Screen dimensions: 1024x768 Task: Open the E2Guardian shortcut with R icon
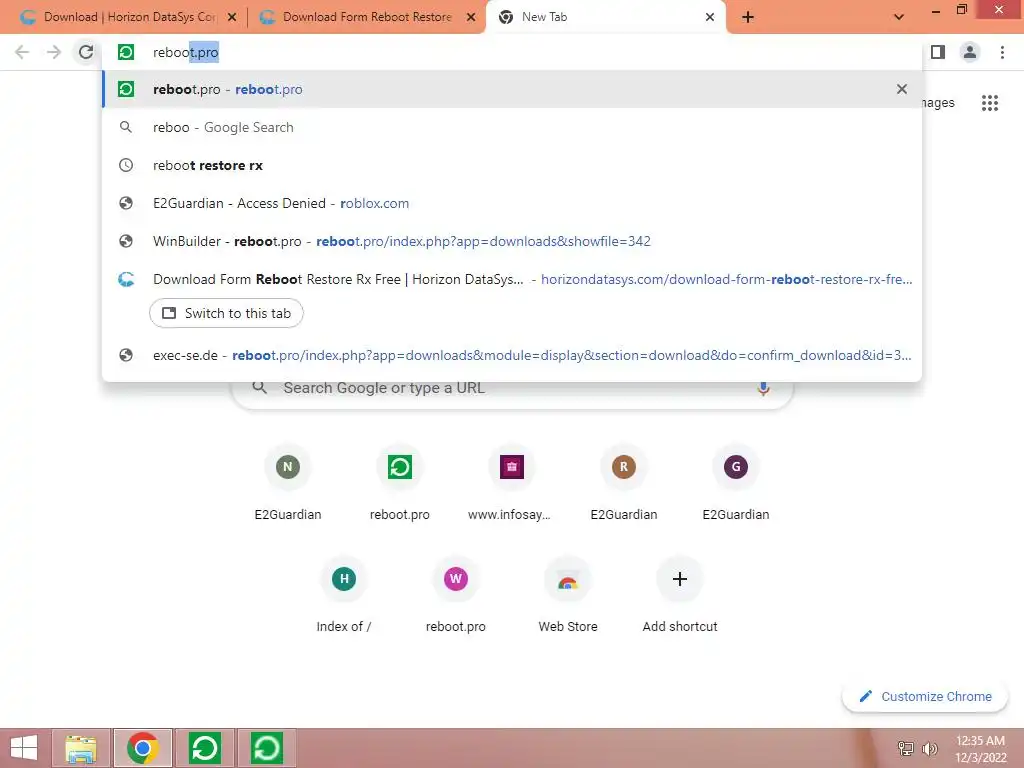click(x=624, y=483)
